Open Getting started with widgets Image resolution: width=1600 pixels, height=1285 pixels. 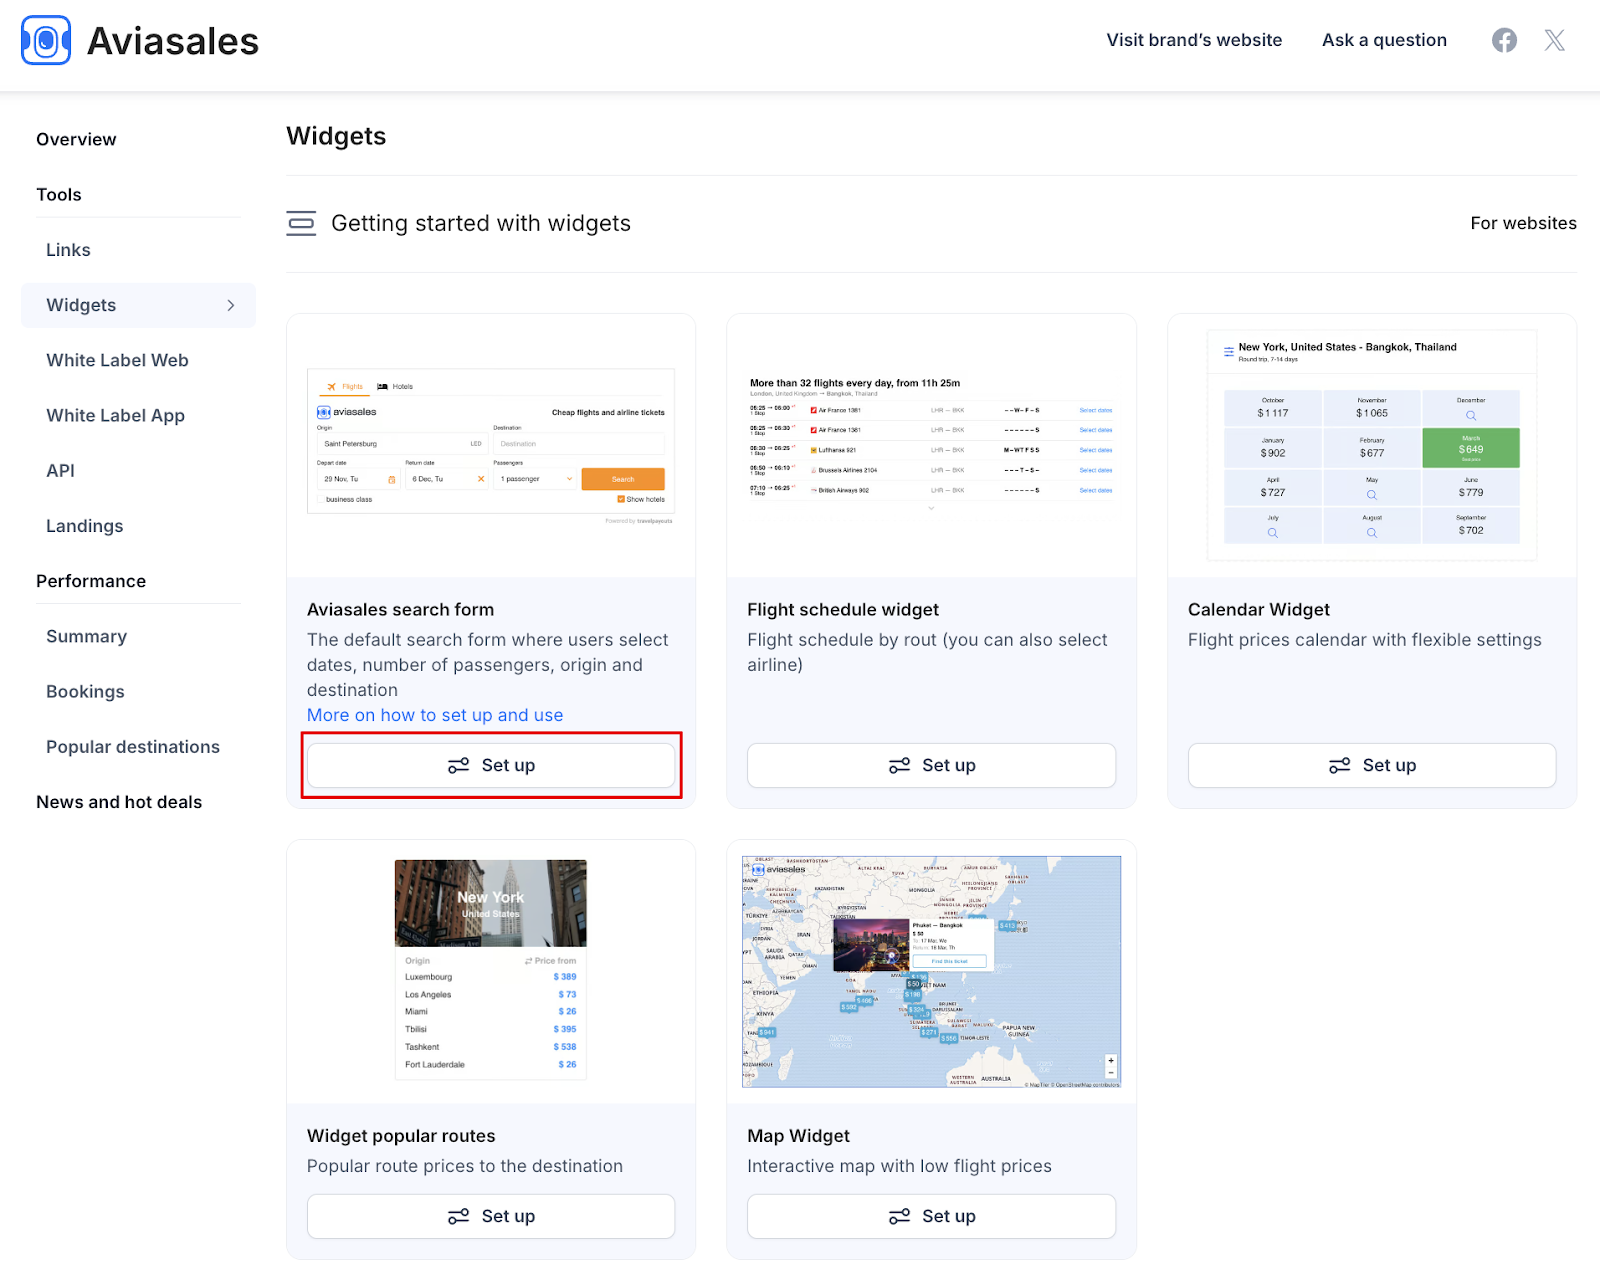[x=481, y=223]
